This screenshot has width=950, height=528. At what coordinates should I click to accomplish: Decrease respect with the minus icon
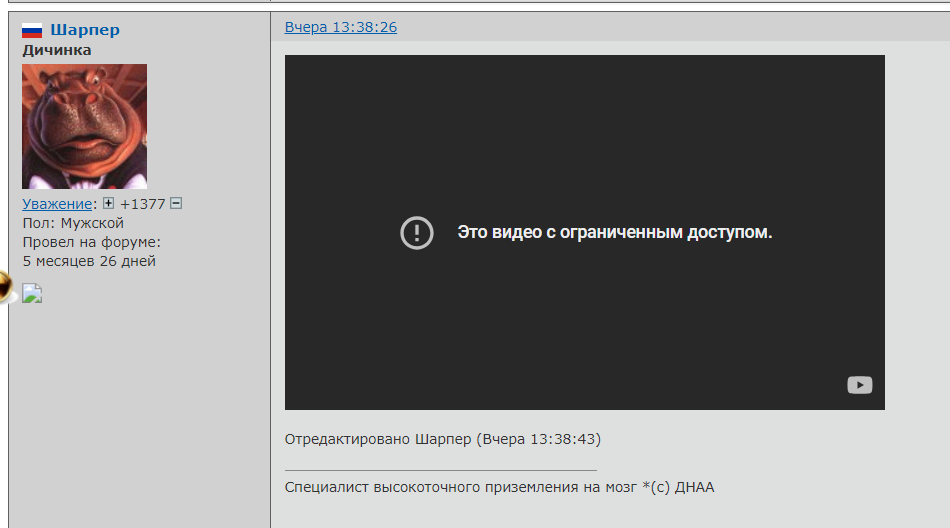click(176, 203)
